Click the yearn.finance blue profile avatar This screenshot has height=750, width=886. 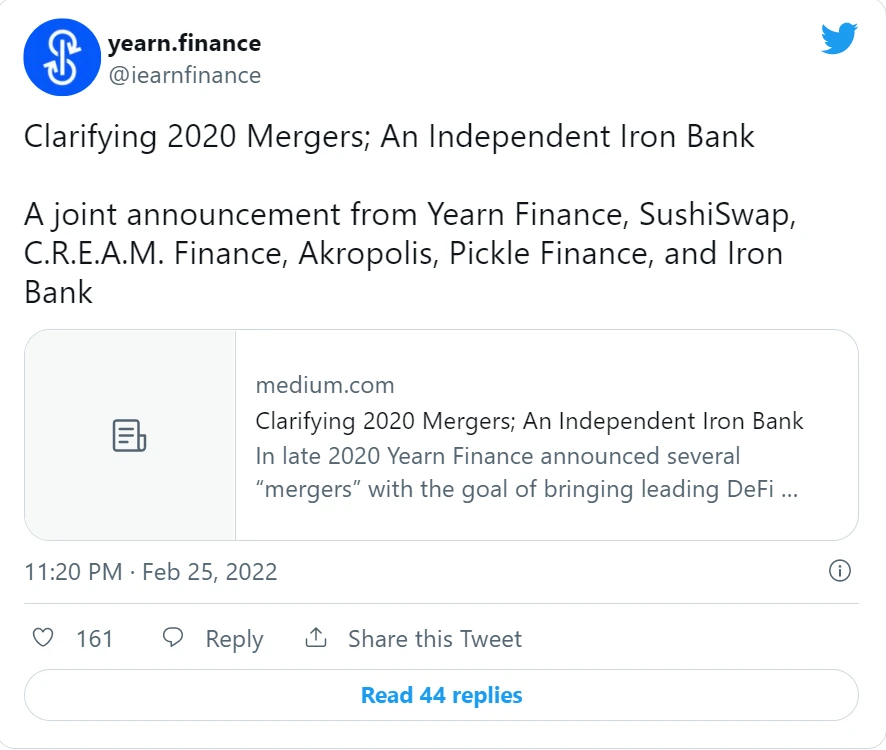pyautogui.click(x=62, y=57)
